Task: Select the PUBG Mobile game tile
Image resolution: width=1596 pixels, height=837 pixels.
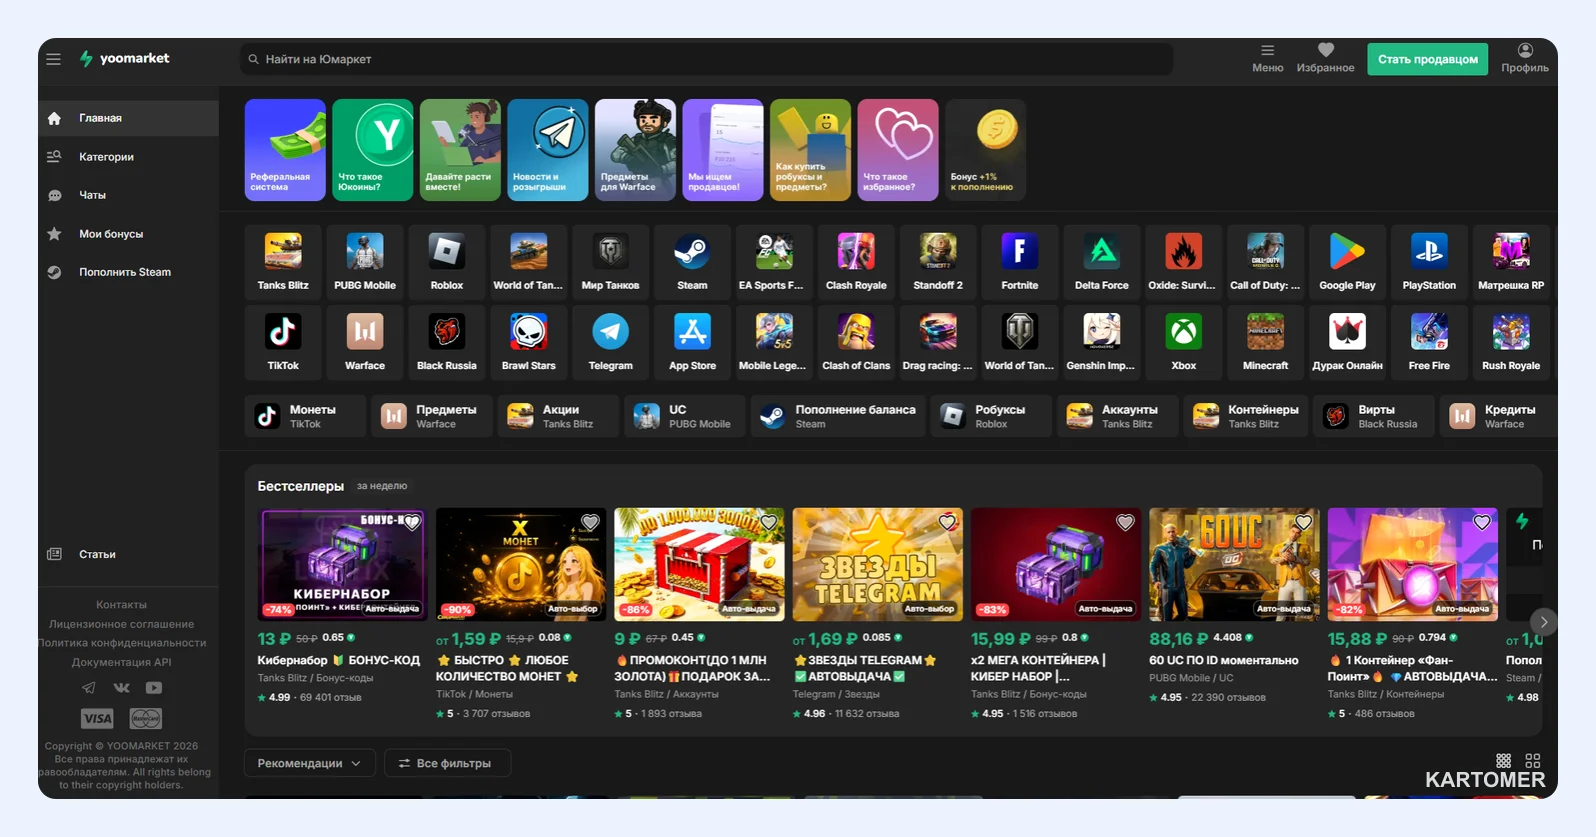Action: (365, 261)
